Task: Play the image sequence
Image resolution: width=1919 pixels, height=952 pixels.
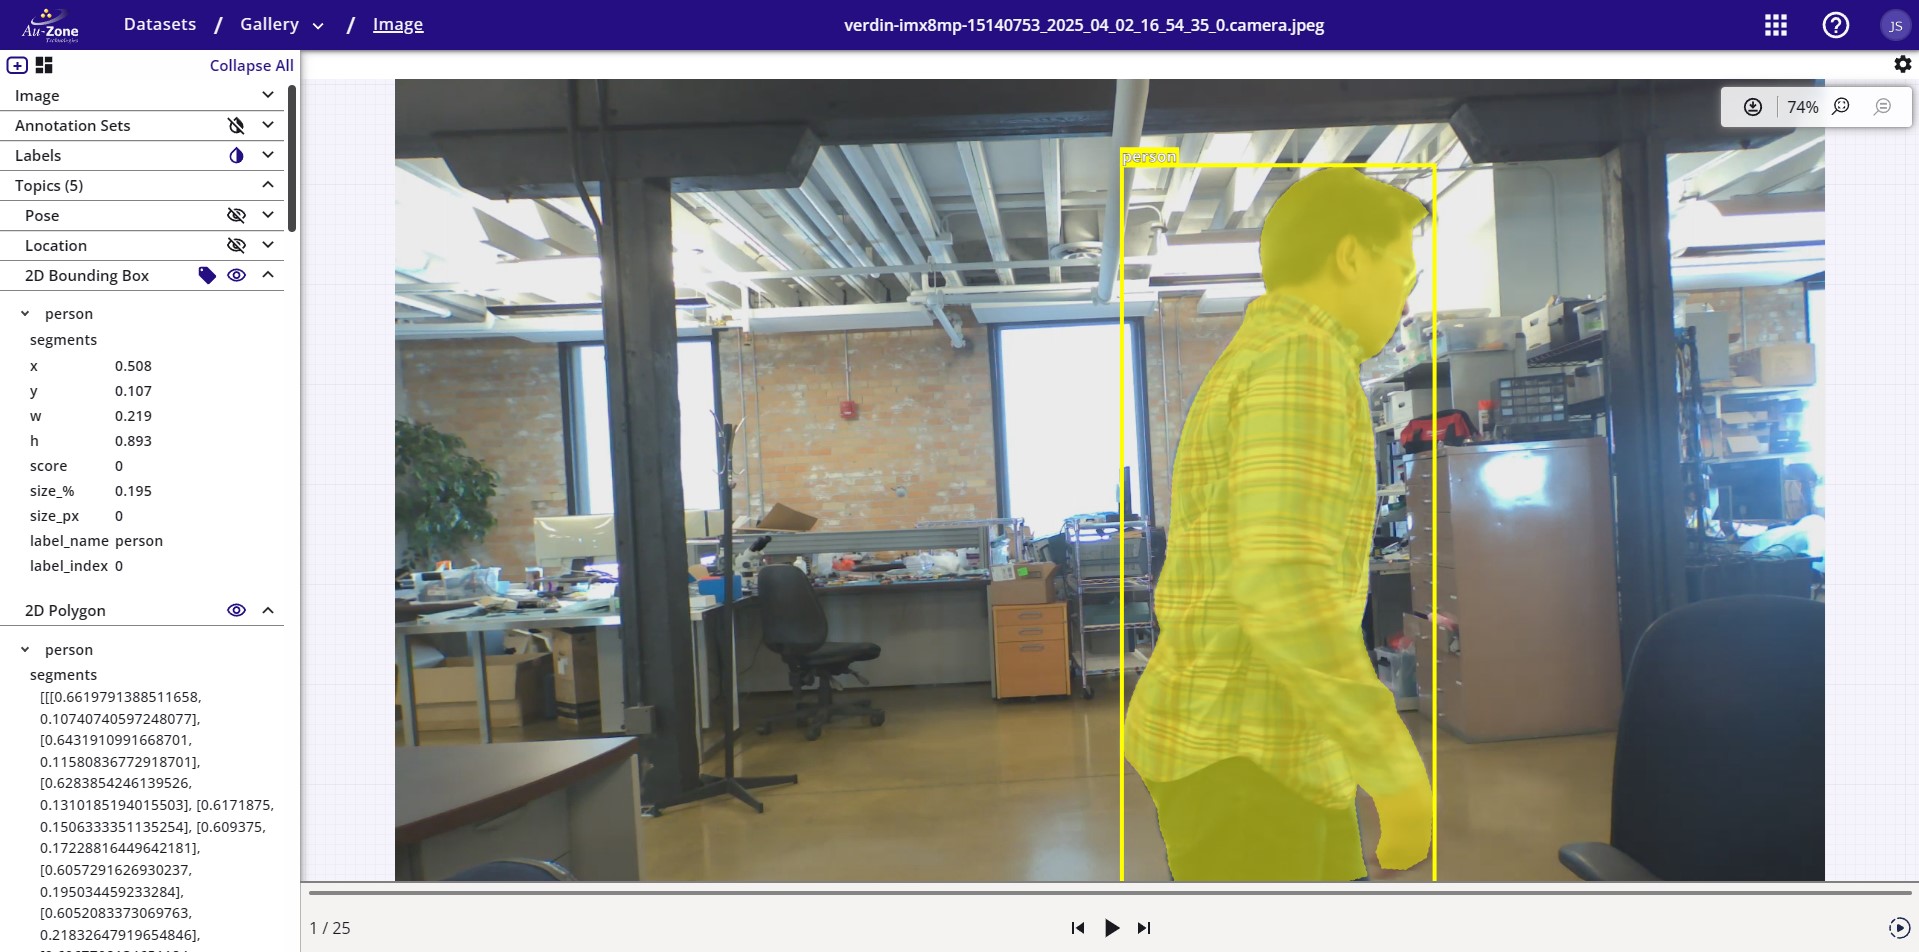Action: point(1111,928)
